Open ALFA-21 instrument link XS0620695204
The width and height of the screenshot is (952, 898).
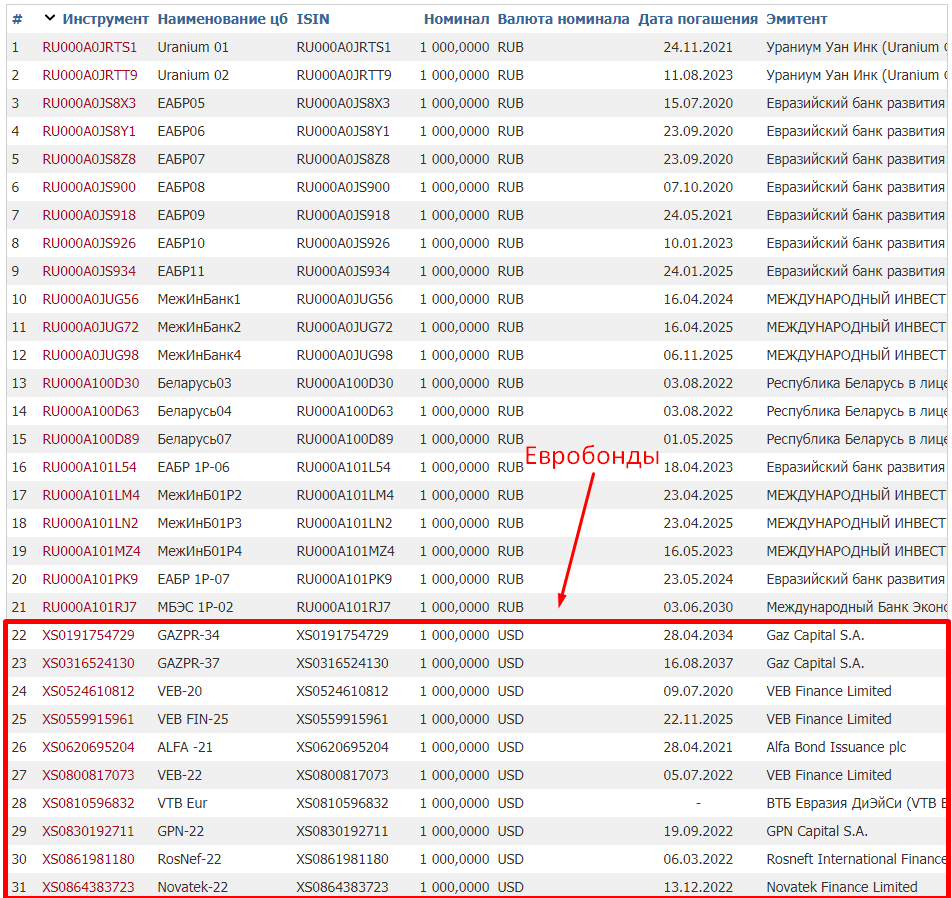[x=88, y=747]
